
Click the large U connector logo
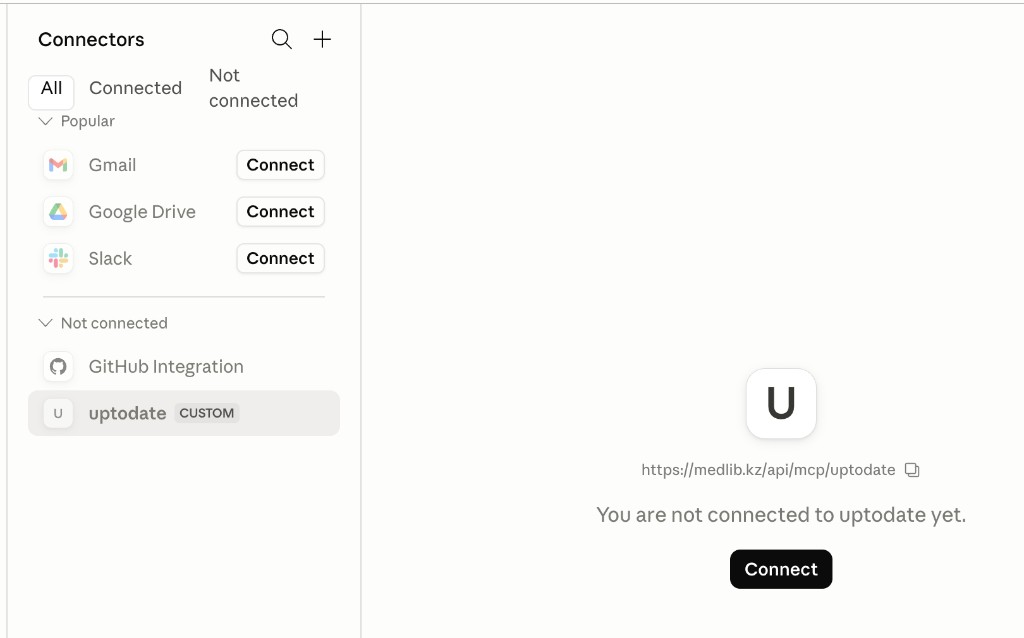pyautogui.click(x=781, y=404)
